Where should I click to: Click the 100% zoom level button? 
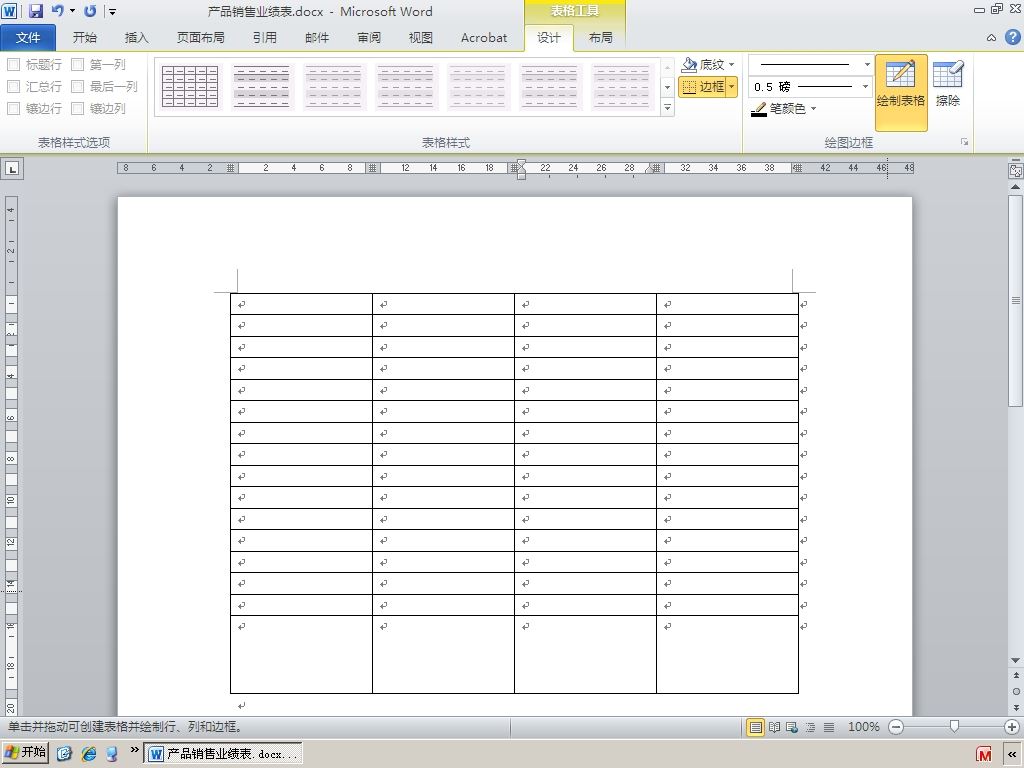(x=863, y=727)
